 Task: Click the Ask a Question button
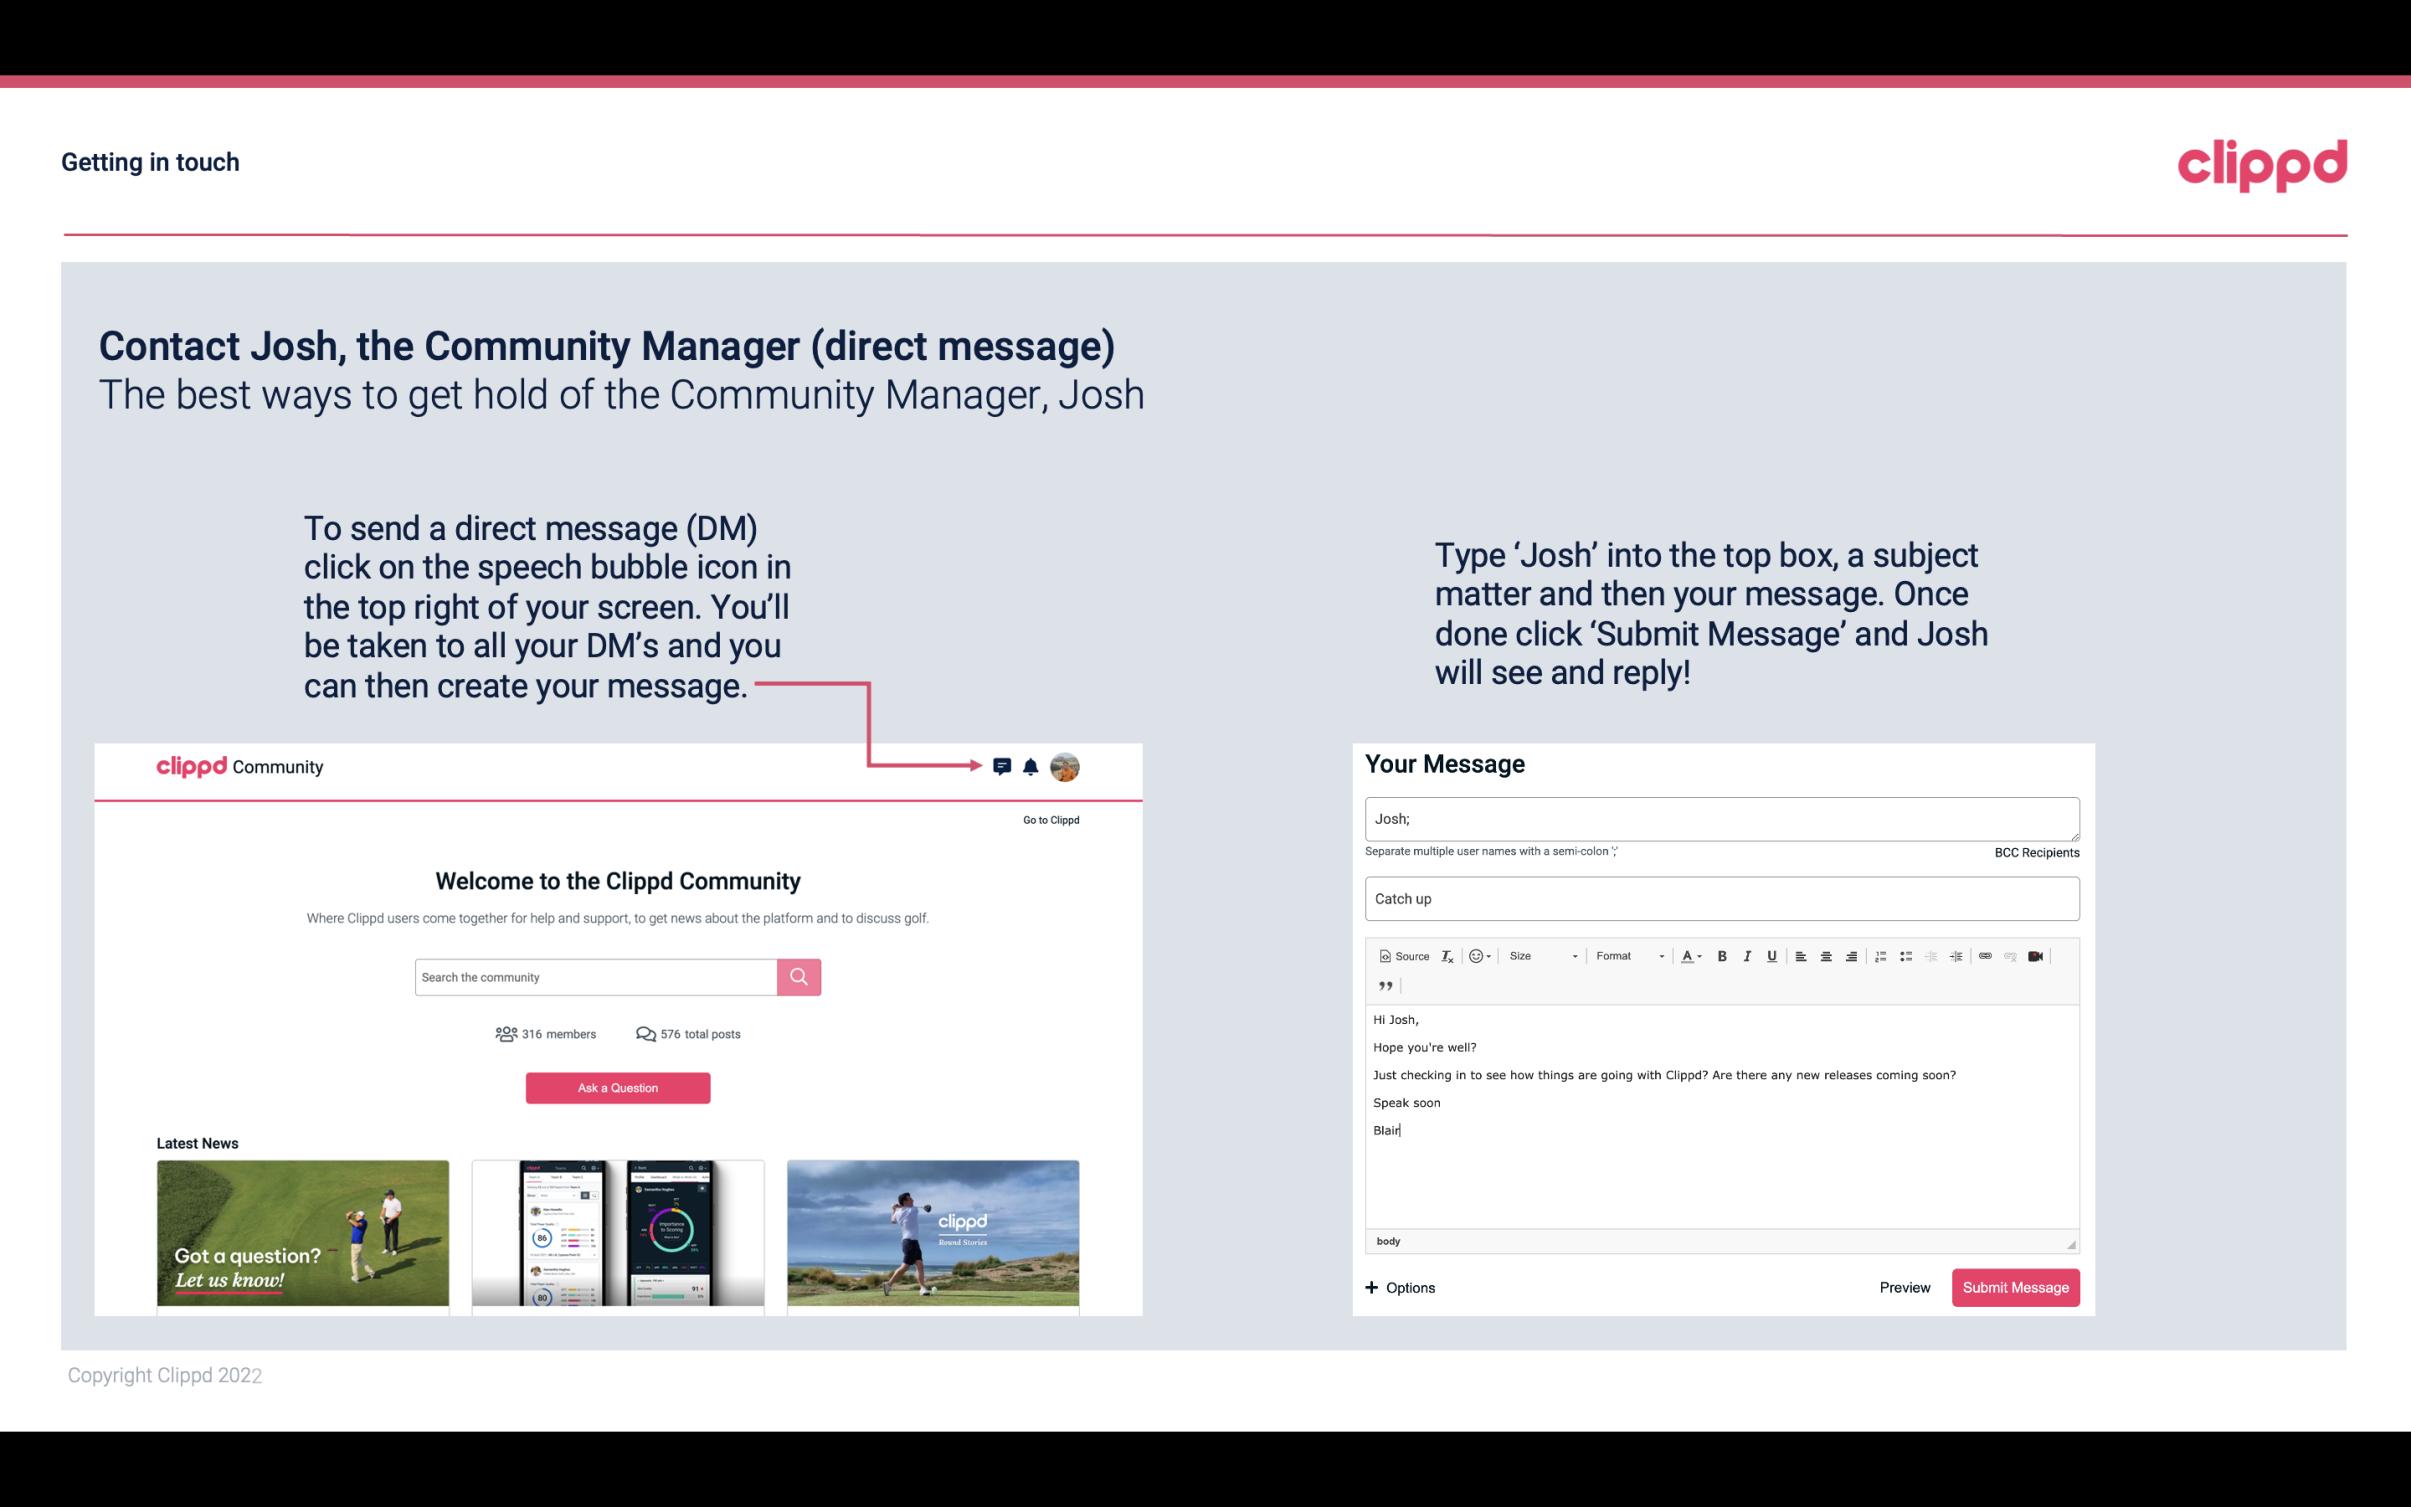tap(618, 1087)
